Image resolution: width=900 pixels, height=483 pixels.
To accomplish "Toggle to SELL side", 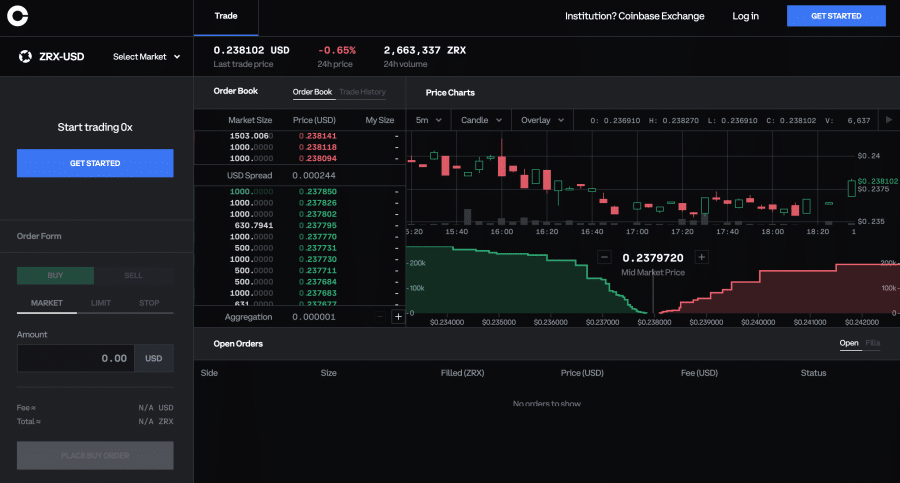I will (x=133, y=276).
